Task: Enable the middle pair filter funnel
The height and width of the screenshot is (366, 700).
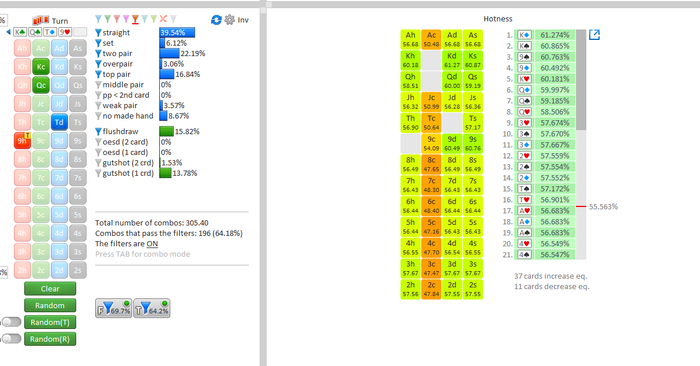Action: click(x=98, y=85)
